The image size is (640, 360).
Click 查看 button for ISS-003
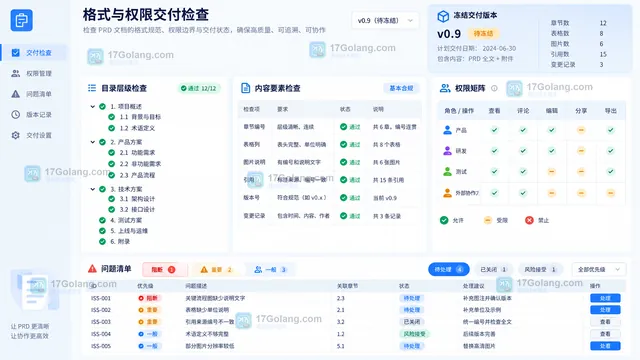tap(605, 322)
